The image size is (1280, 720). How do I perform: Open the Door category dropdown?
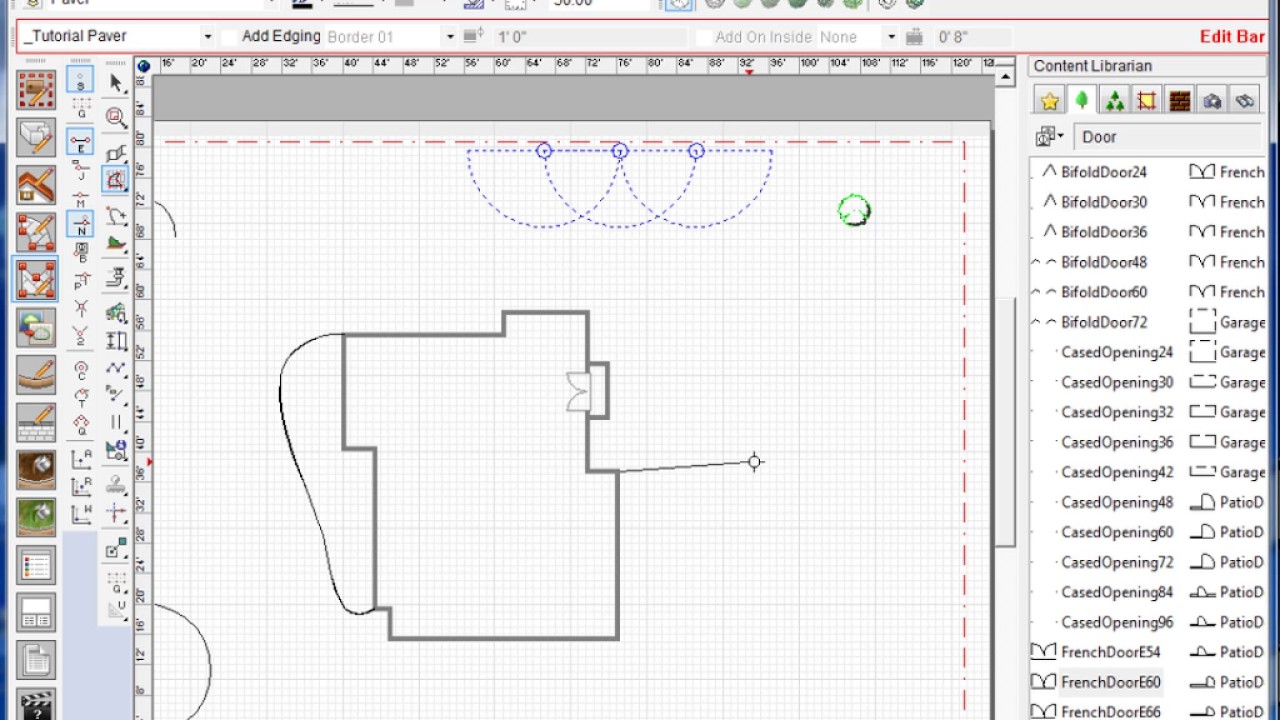(x=1167, y=137)
